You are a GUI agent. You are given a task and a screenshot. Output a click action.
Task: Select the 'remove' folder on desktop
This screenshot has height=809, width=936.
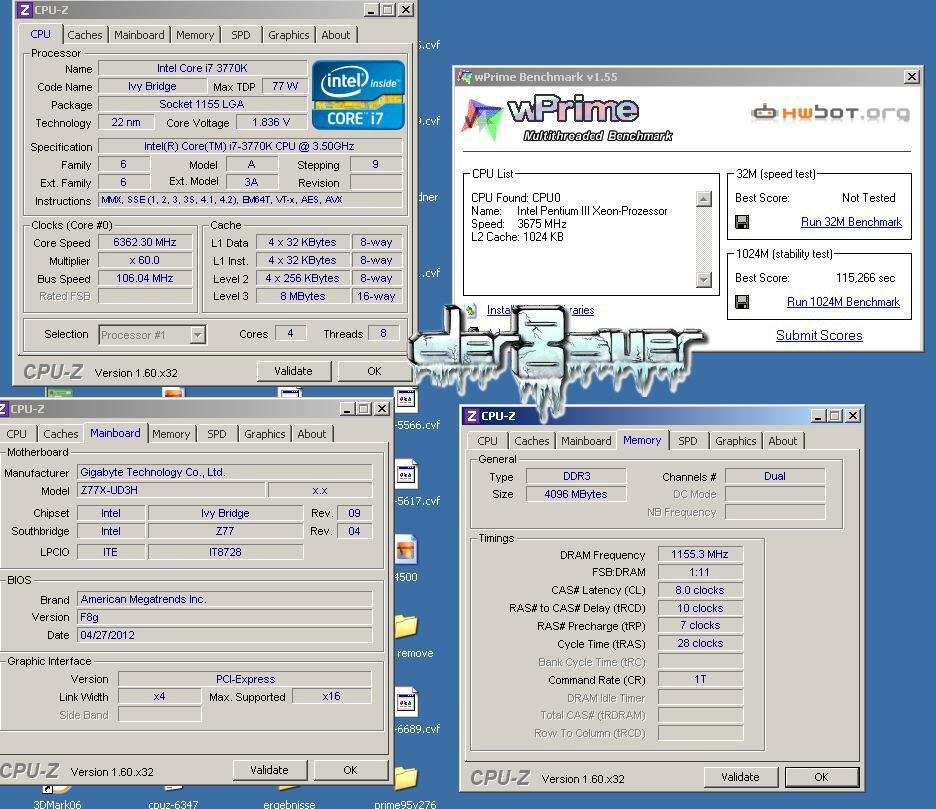[406, 626]
